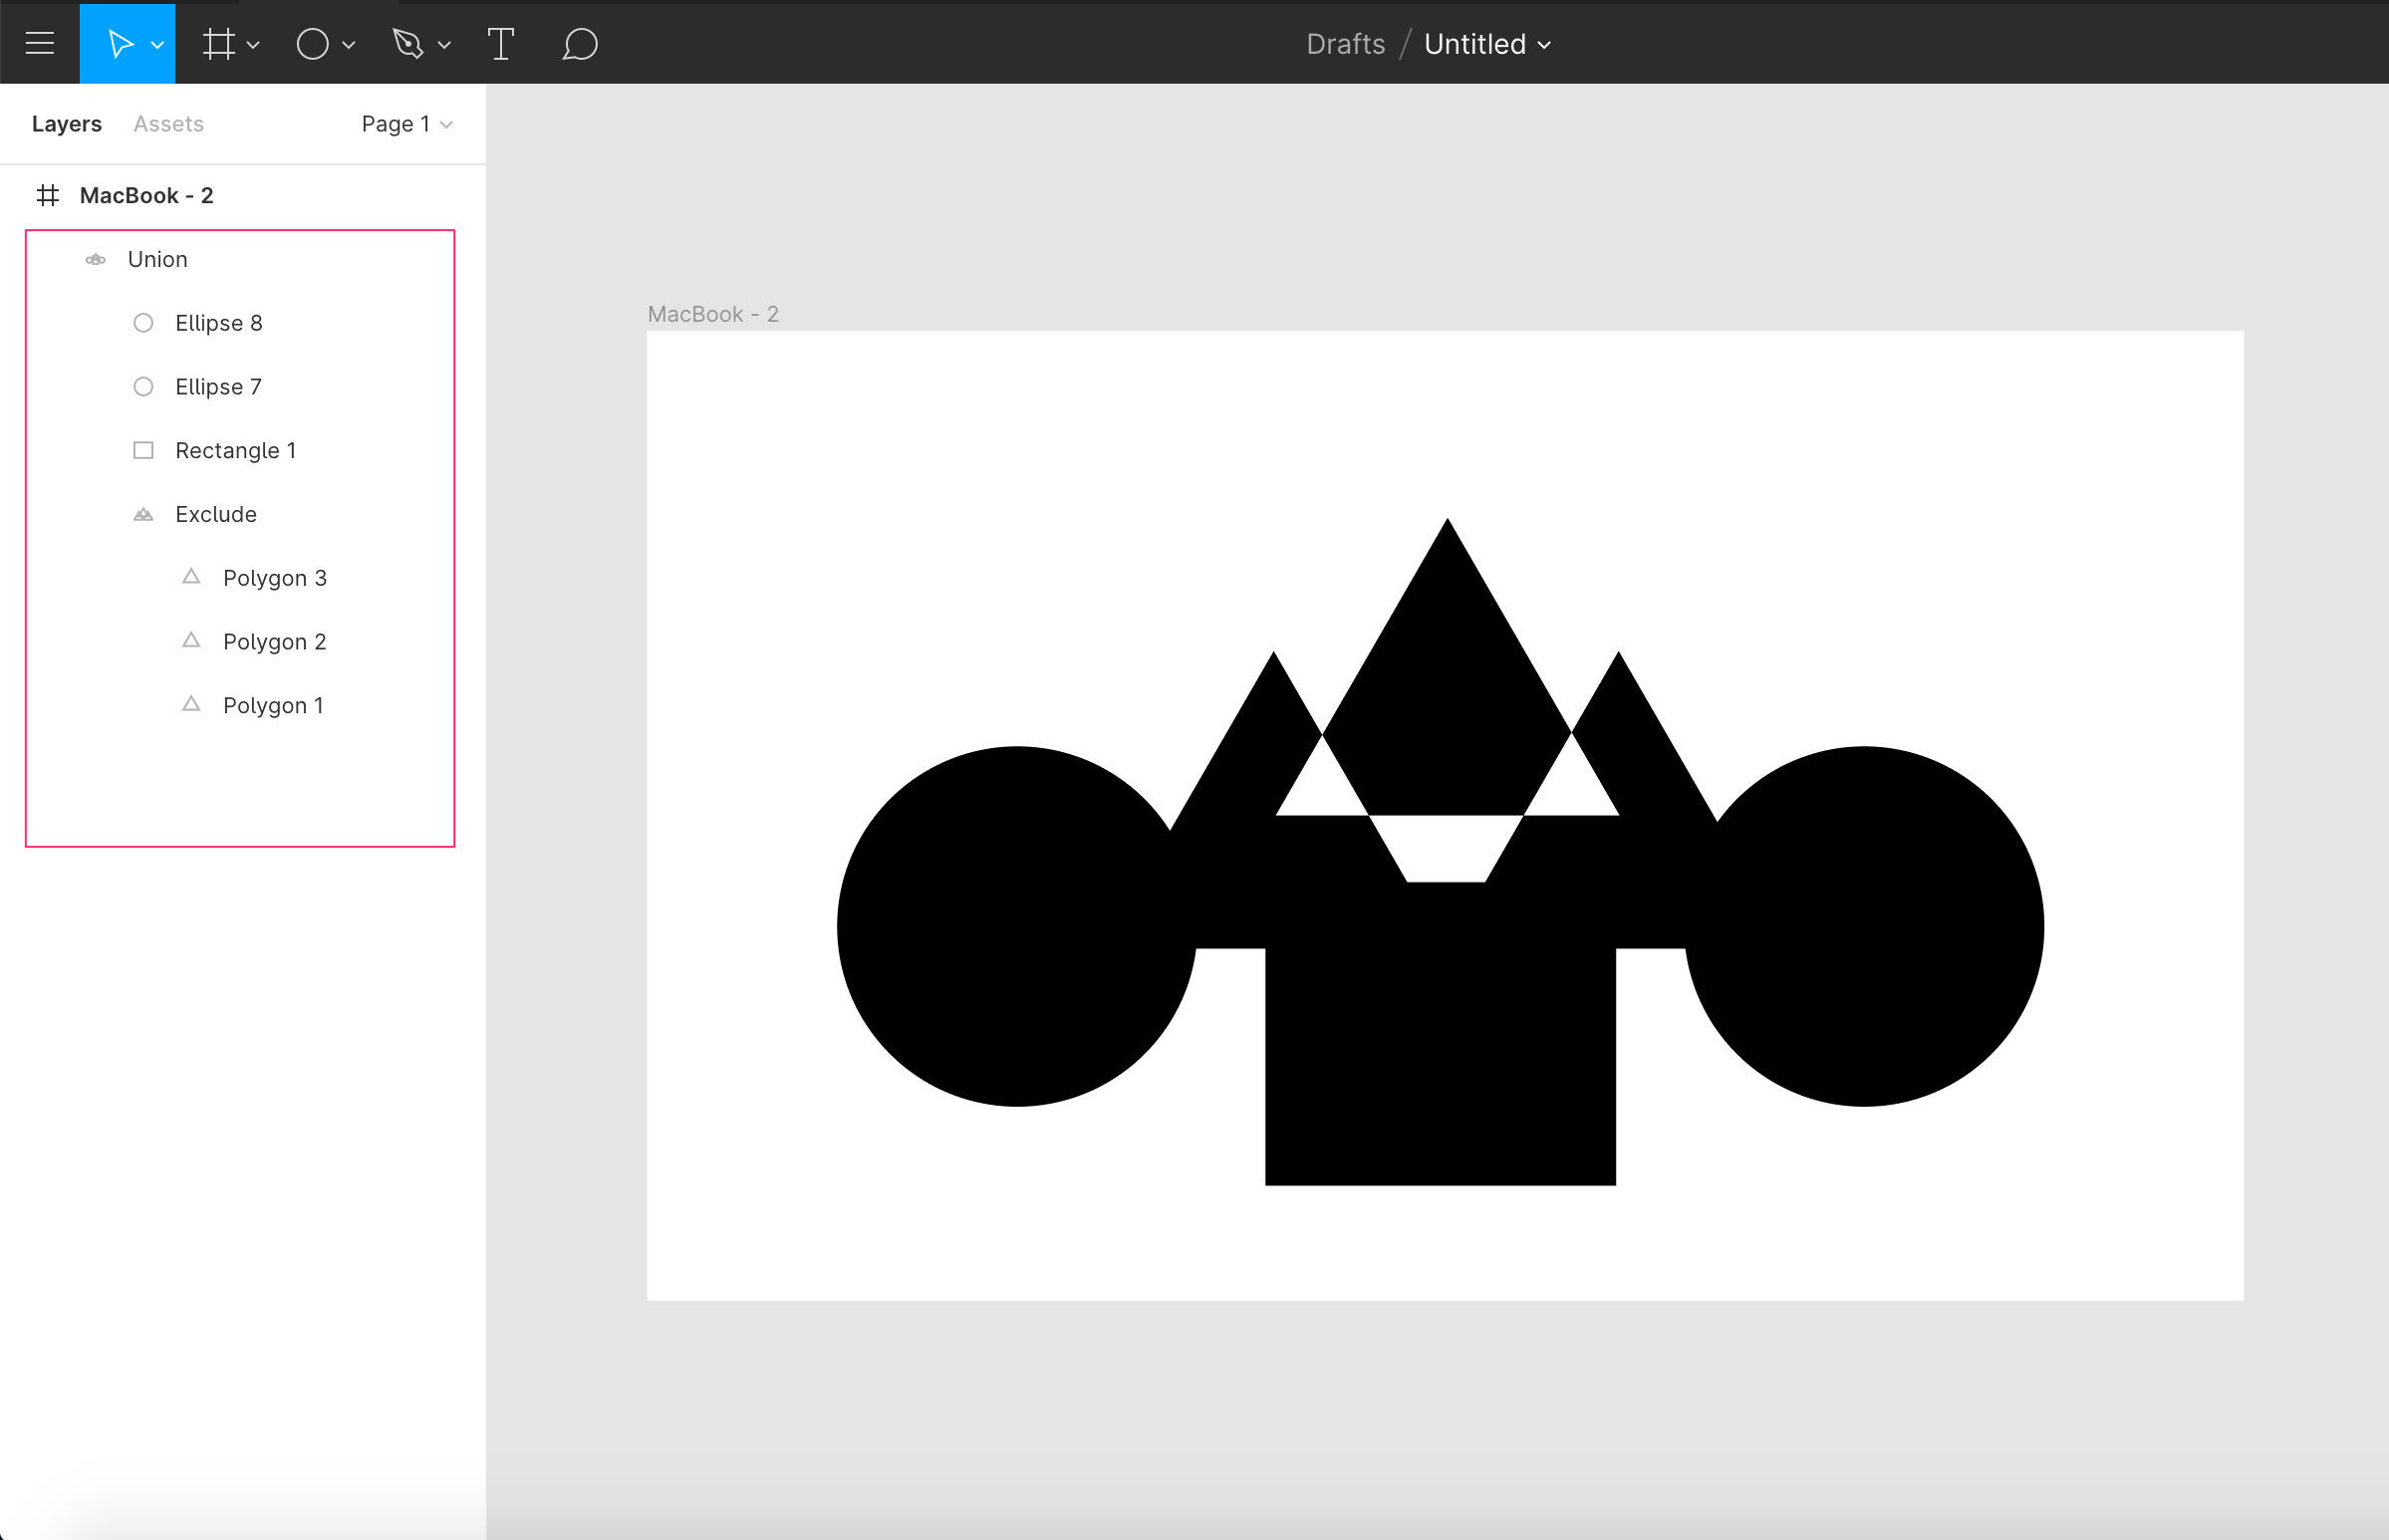The width and height of the screenshot is (2389, 1540).
Task: Switch to the Assets tab
Action: [168, 124]
